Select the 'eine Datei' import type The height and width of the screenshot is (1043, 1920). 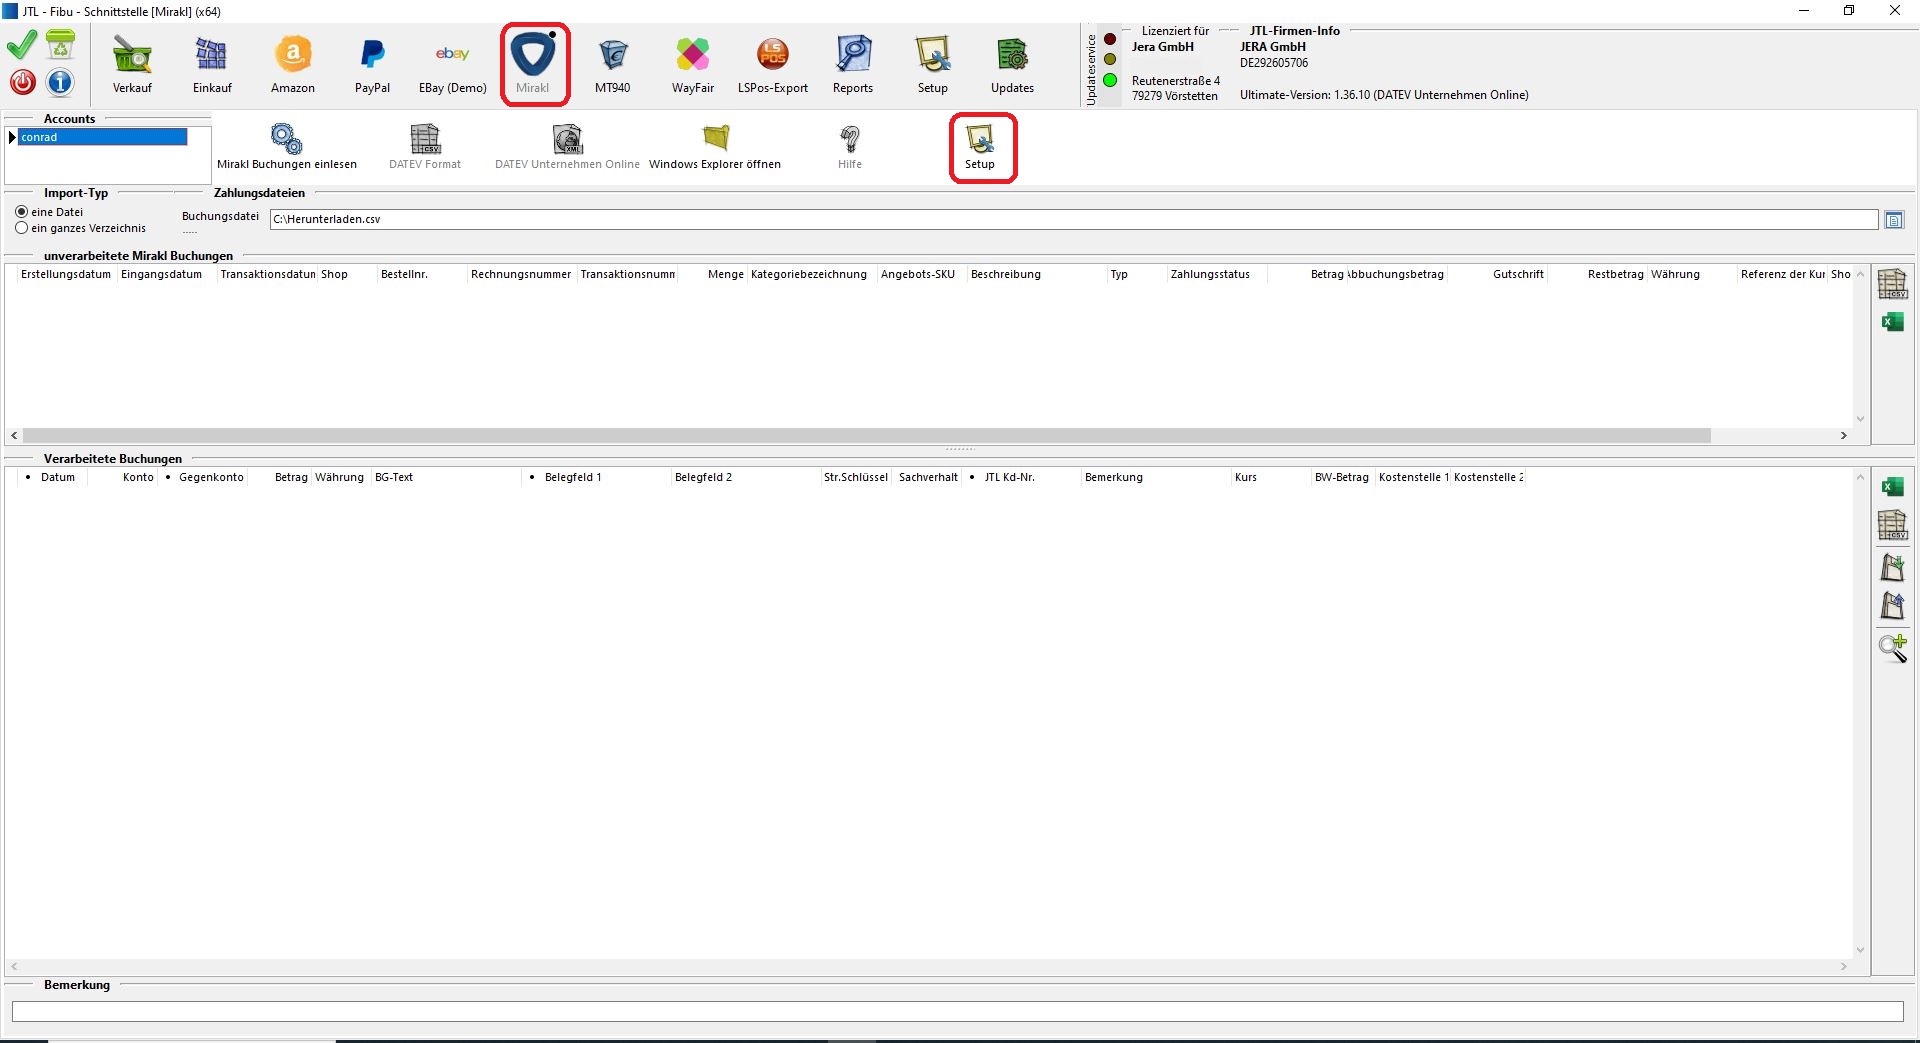[22, 212]
